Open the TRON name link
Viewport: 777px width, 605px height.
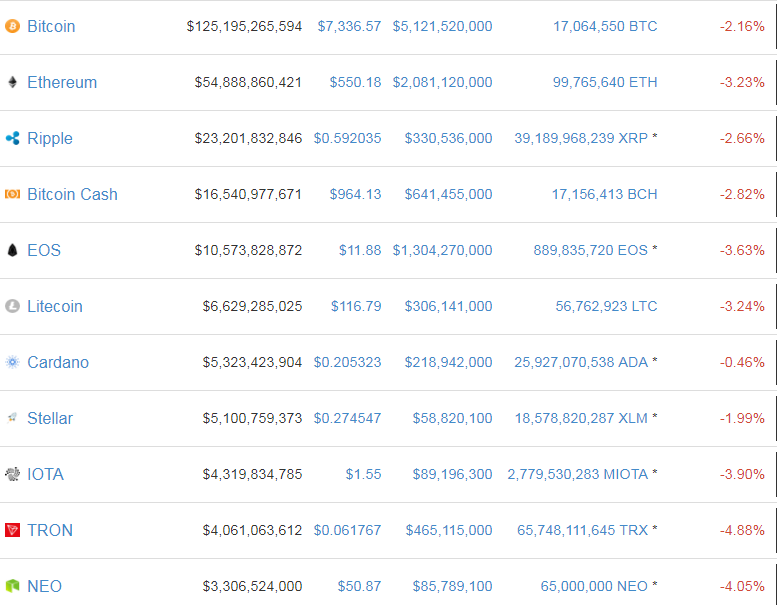[50, 530]
